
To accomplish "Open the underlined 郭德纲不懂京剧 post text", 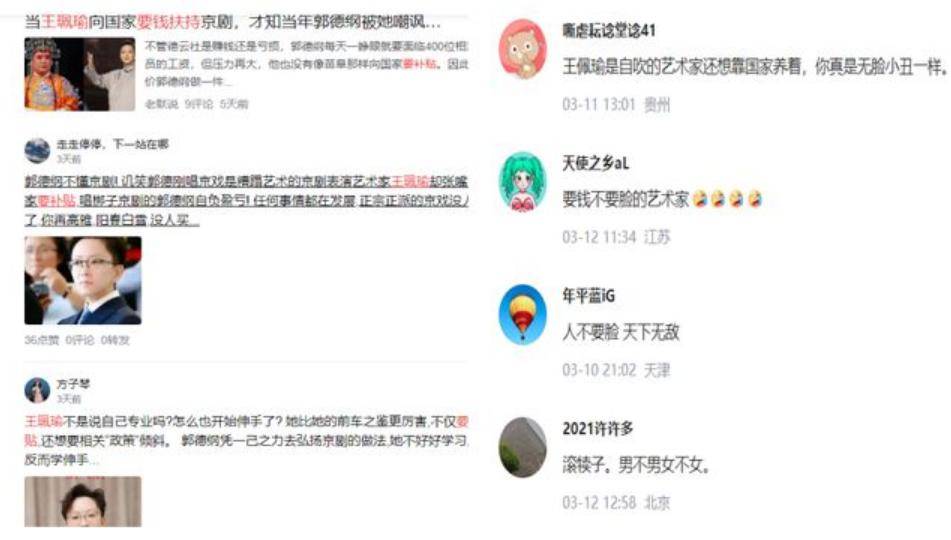I will click(246, 200).
